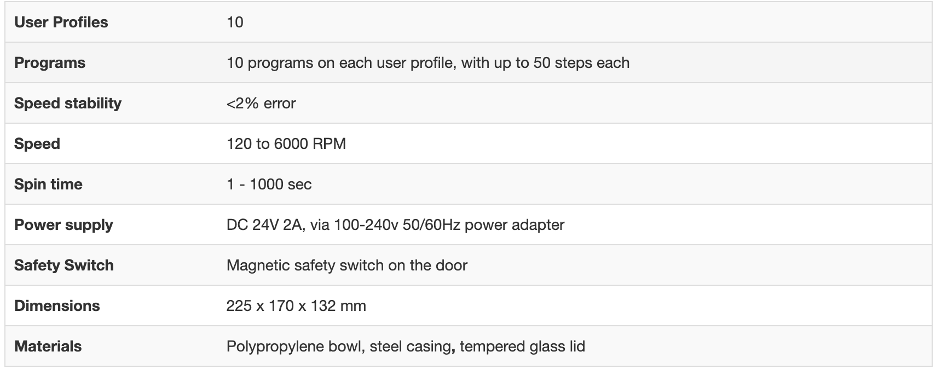Click the words 'tempered glass lid'
936x370 pixels.
[x=522, y=346]
